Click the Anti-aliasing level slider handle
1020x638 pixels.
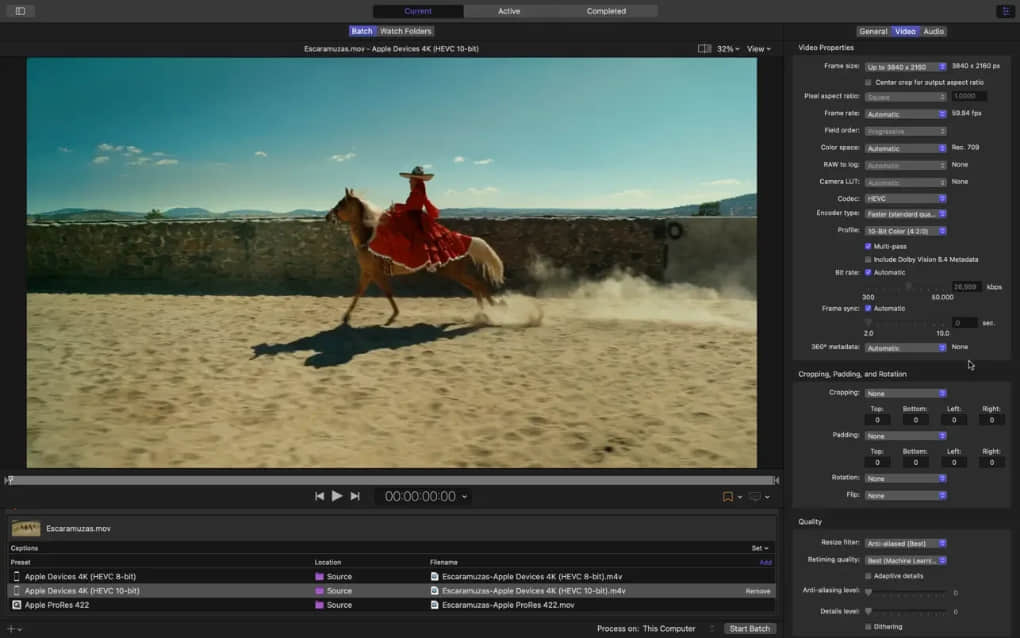pyautogui.click(x=869, y=592)
